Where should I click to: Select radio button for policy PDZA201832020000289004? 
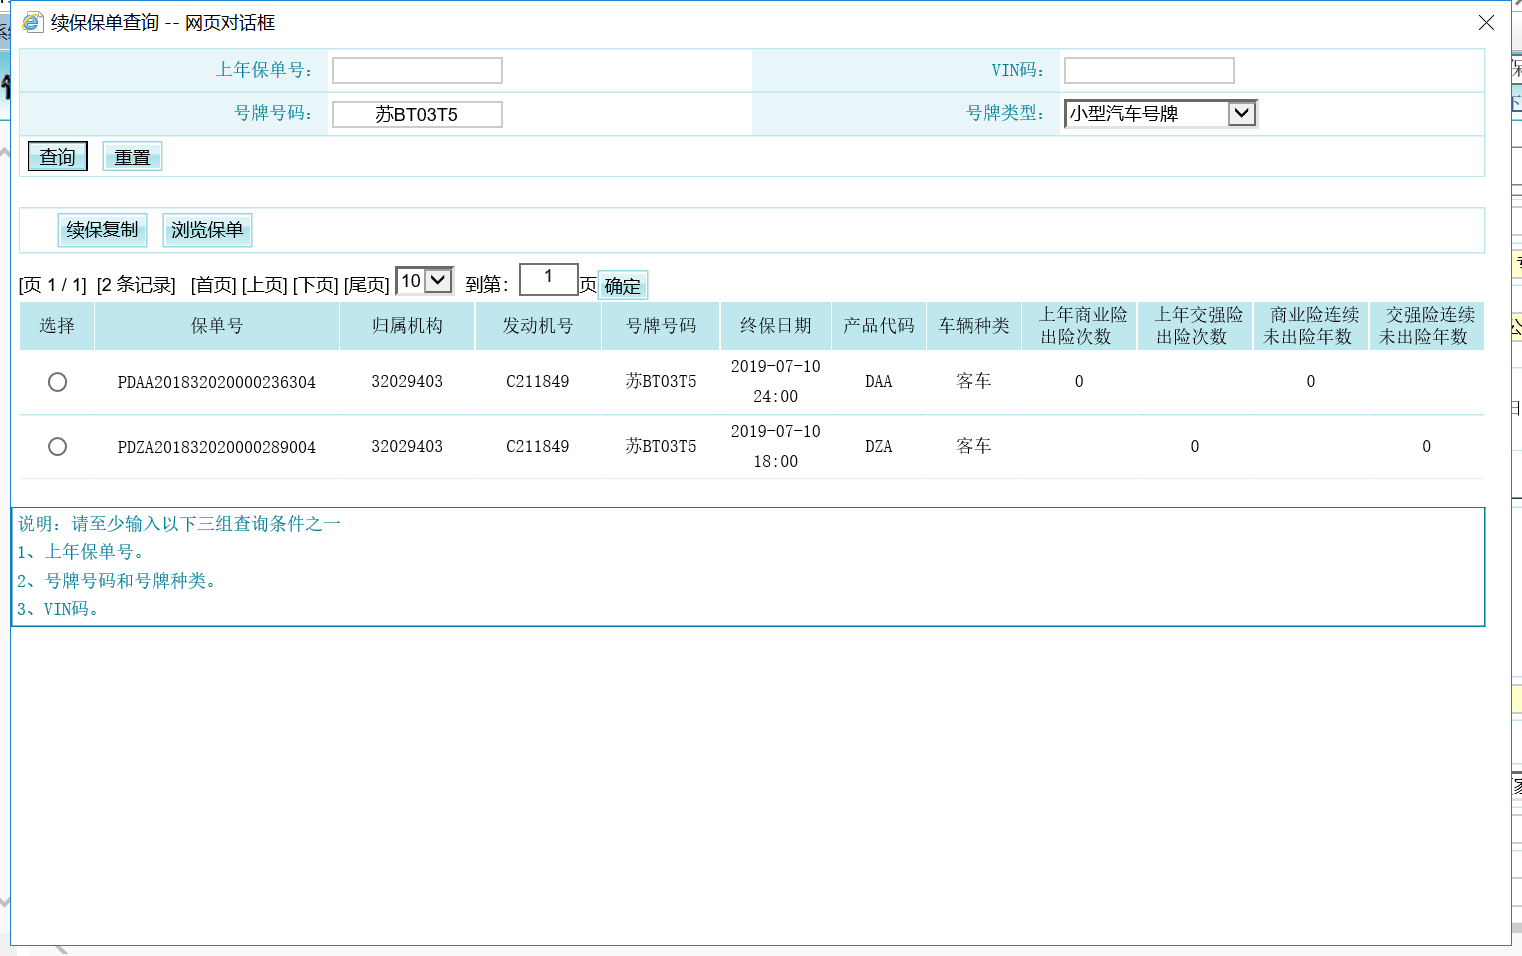[x=58, y=447]
